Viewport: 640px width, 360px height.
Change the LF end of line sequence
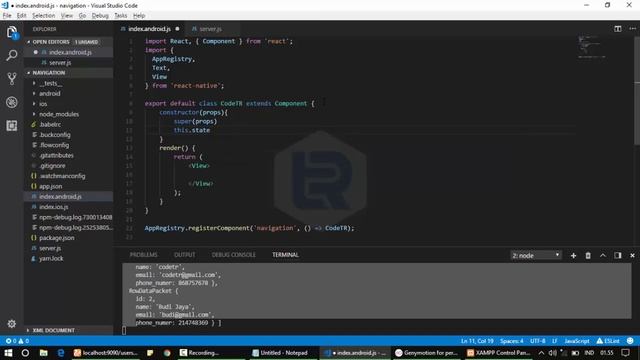tap(554, 341)
